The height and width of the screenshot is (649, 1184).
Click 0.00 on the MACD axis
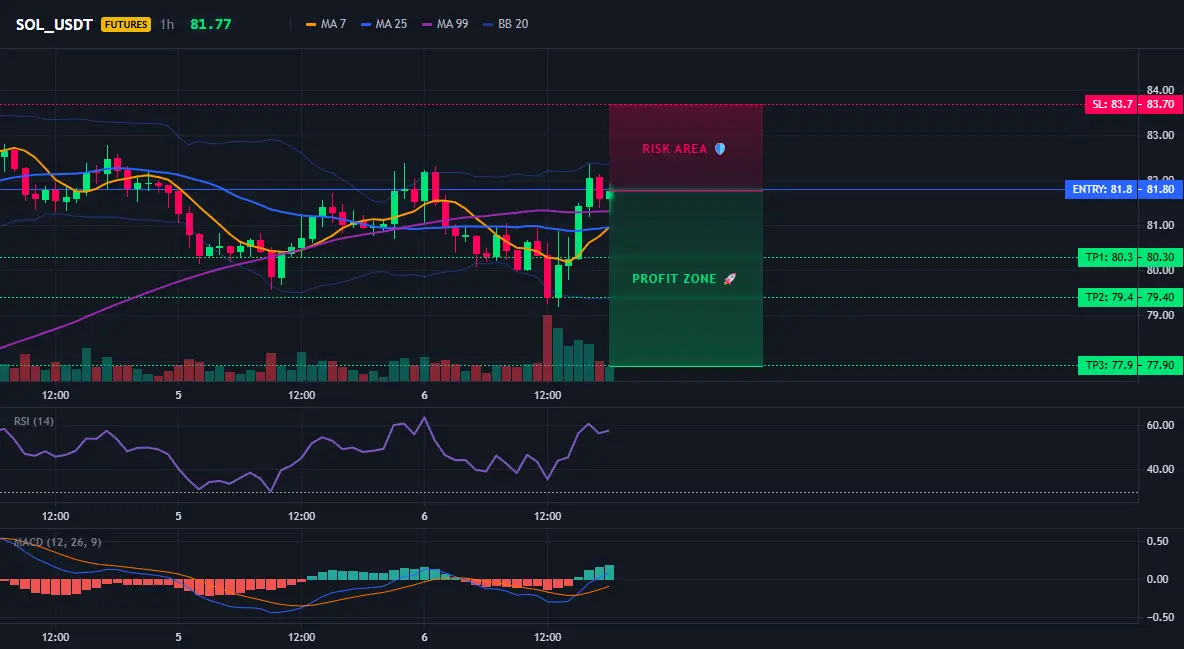[1158, 579]
